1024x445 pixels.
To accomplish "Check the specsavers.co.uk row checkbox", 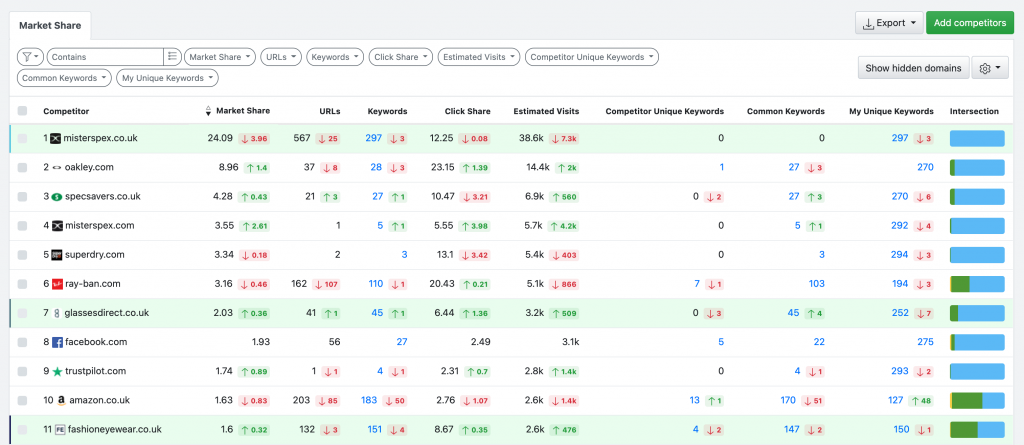I will coord(23,197).
